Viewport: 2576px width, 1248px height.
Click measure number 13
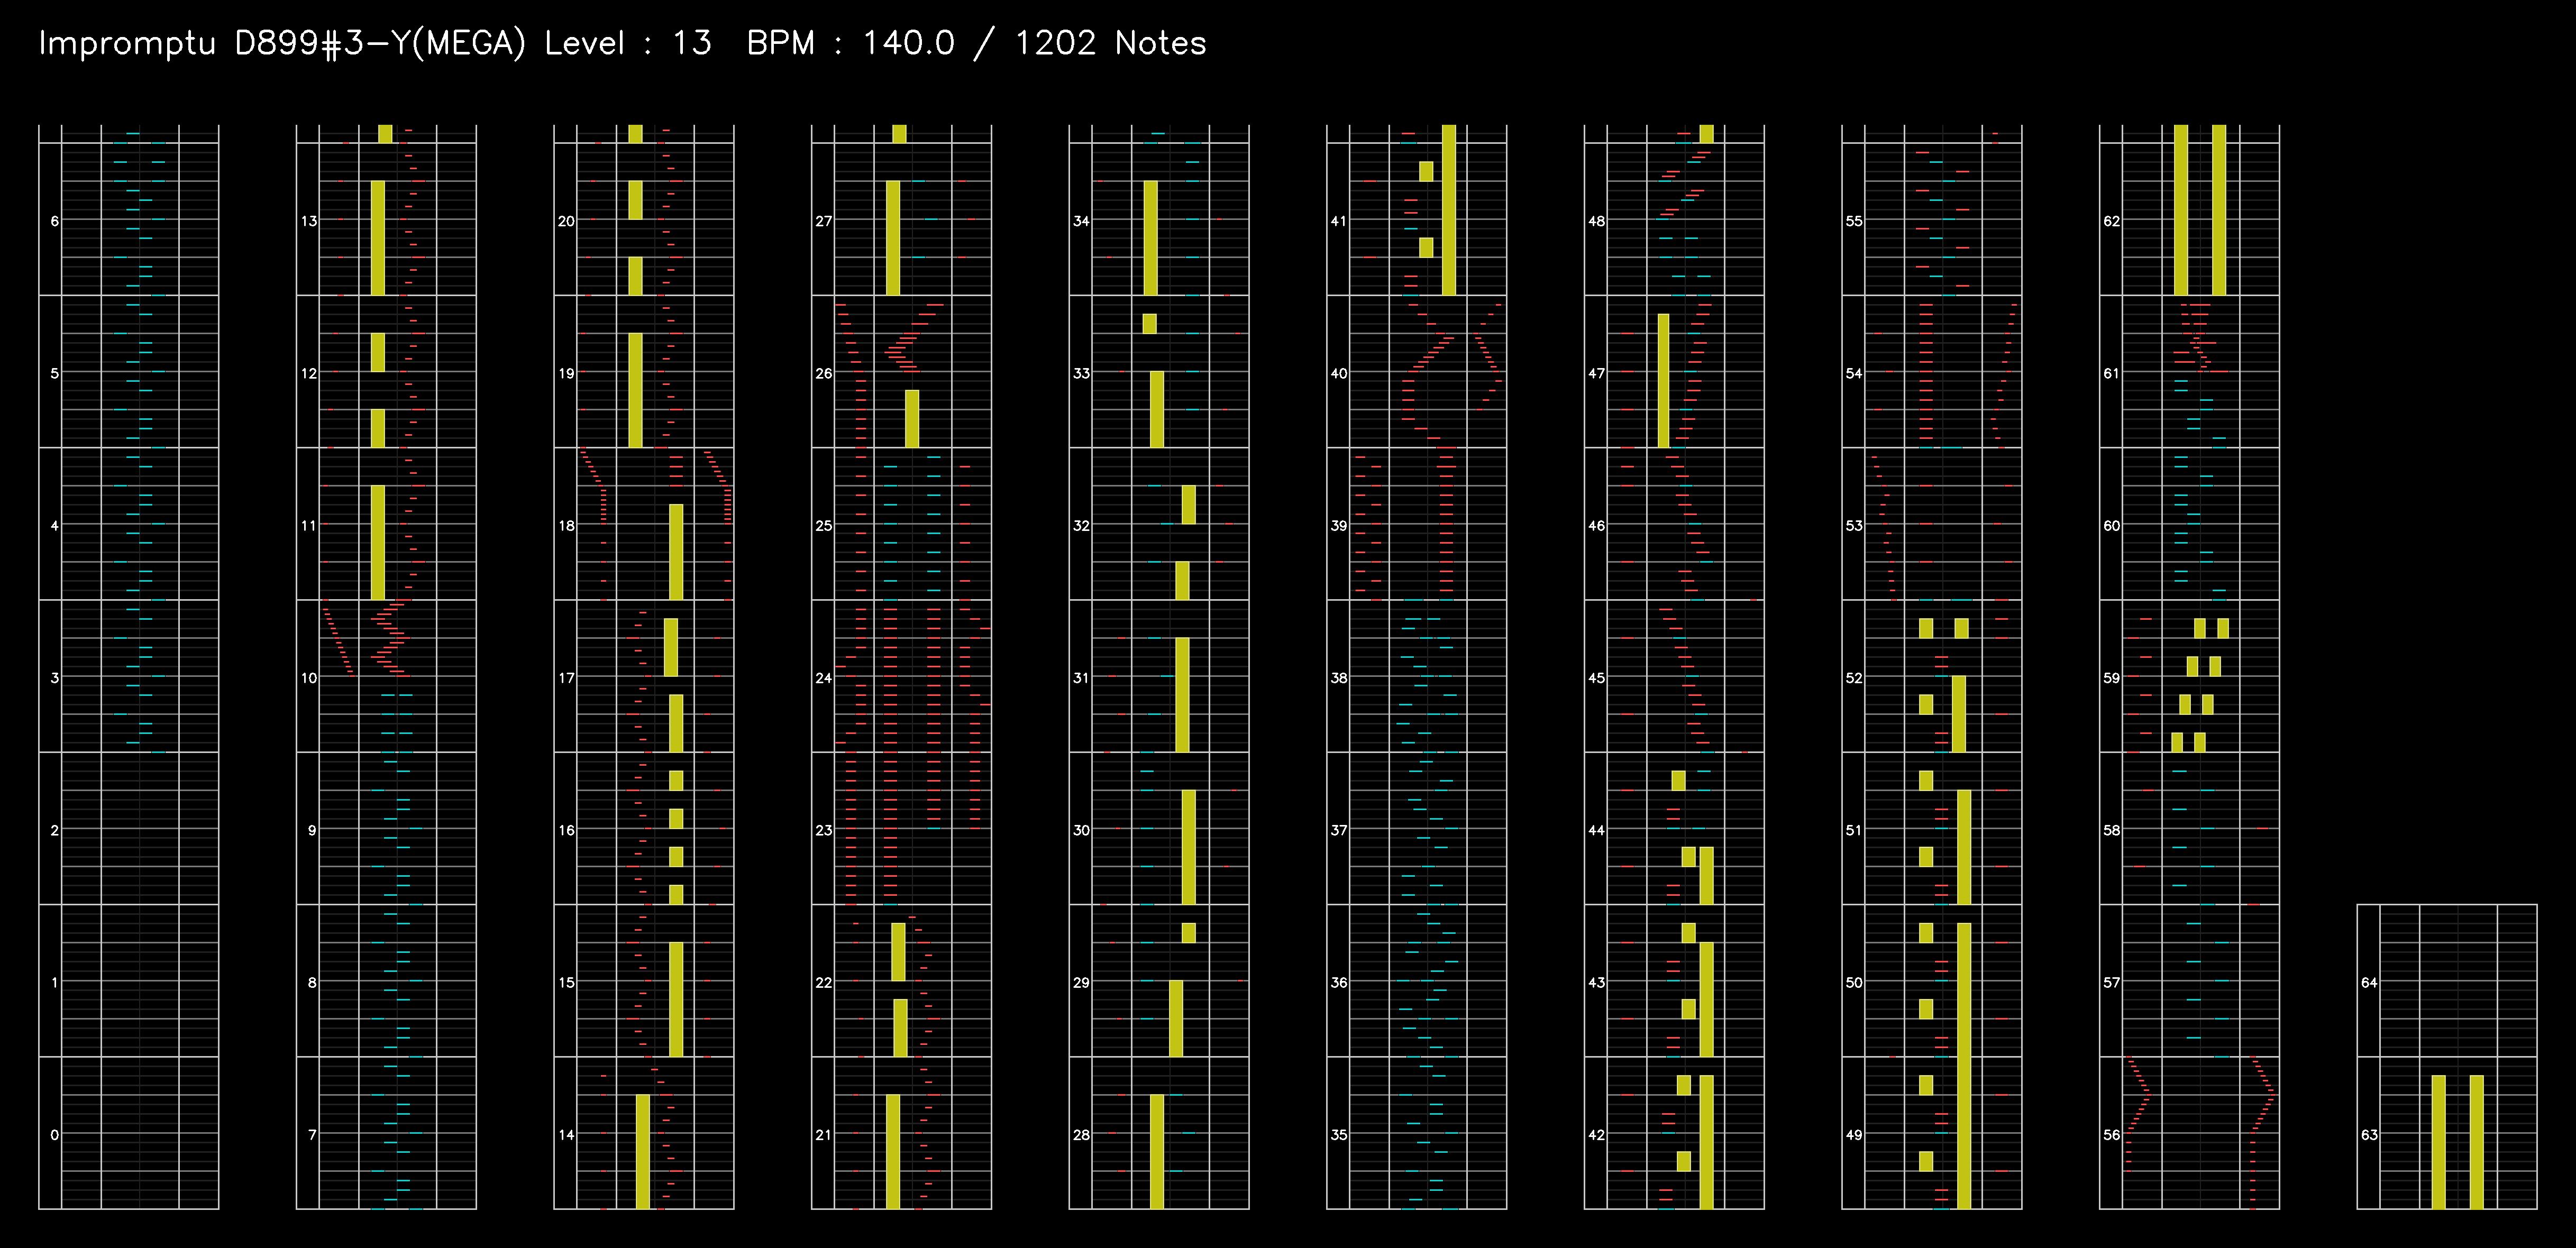tap(309, 221)
